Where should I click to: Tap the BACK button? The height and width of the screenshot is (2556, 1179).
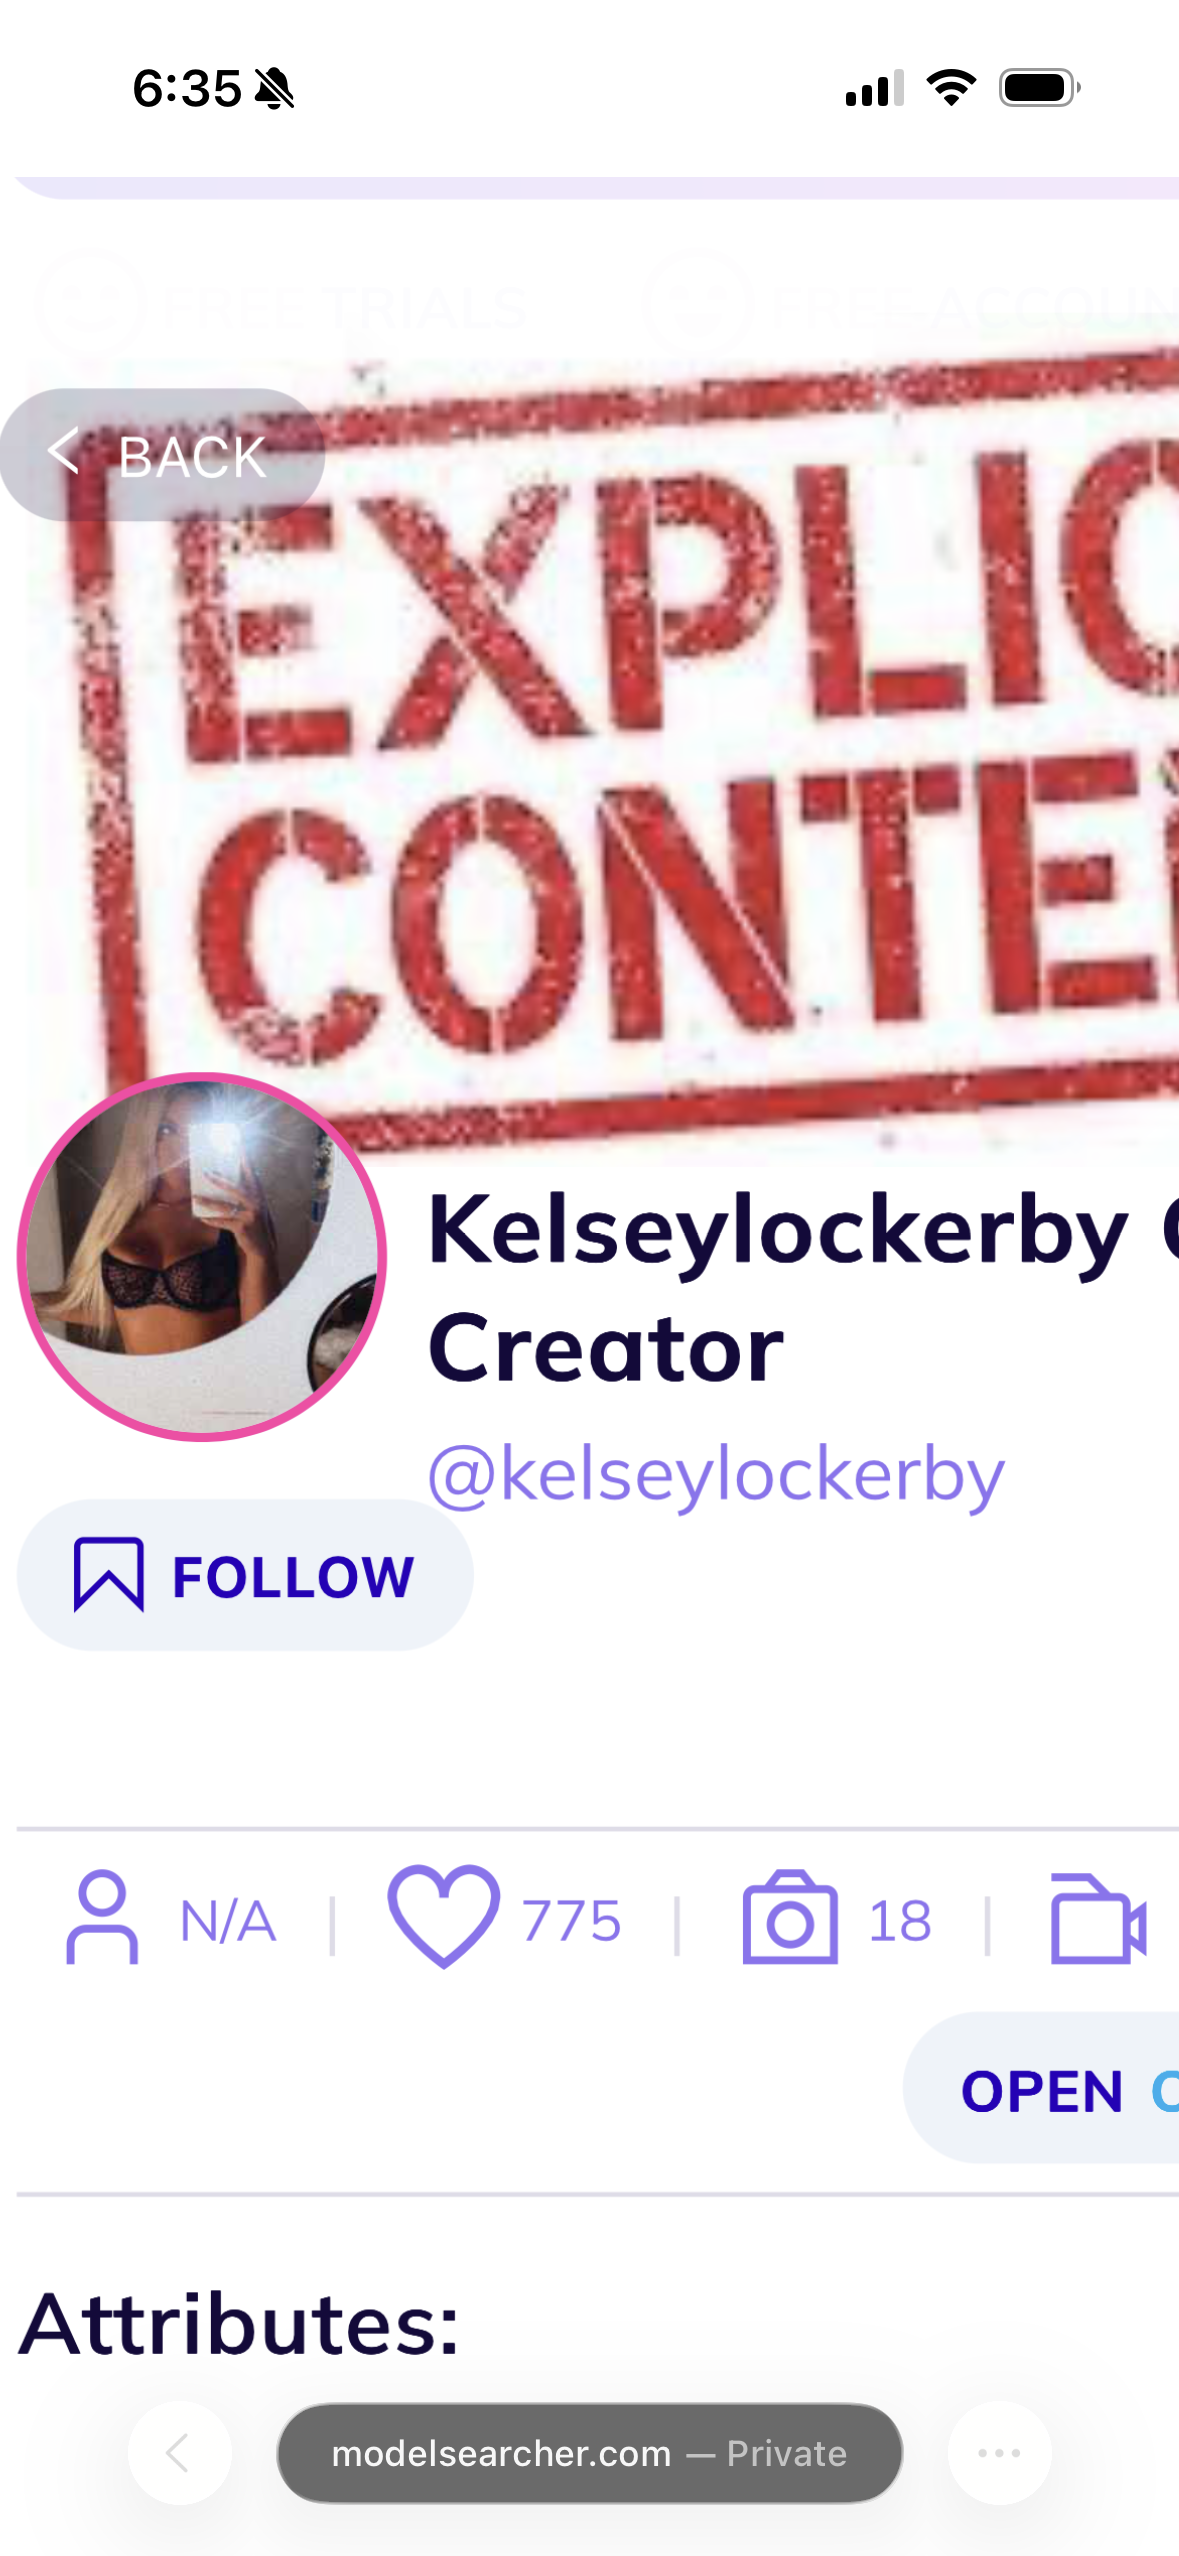click(x=162, y=455)
